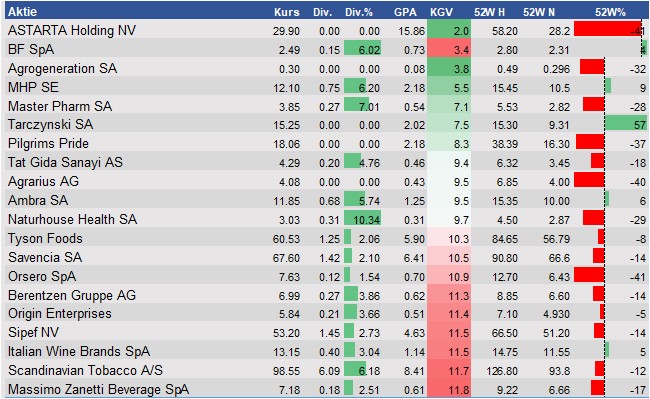Open Massimo Zanetti Beverage SpA entry
Screen dimensions: 650x399
coord(99,389)
